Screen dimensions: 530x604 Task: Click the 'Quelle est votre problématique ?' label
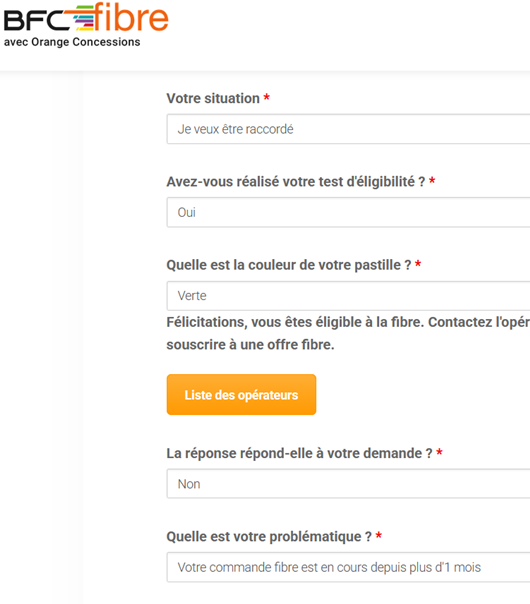269,536
